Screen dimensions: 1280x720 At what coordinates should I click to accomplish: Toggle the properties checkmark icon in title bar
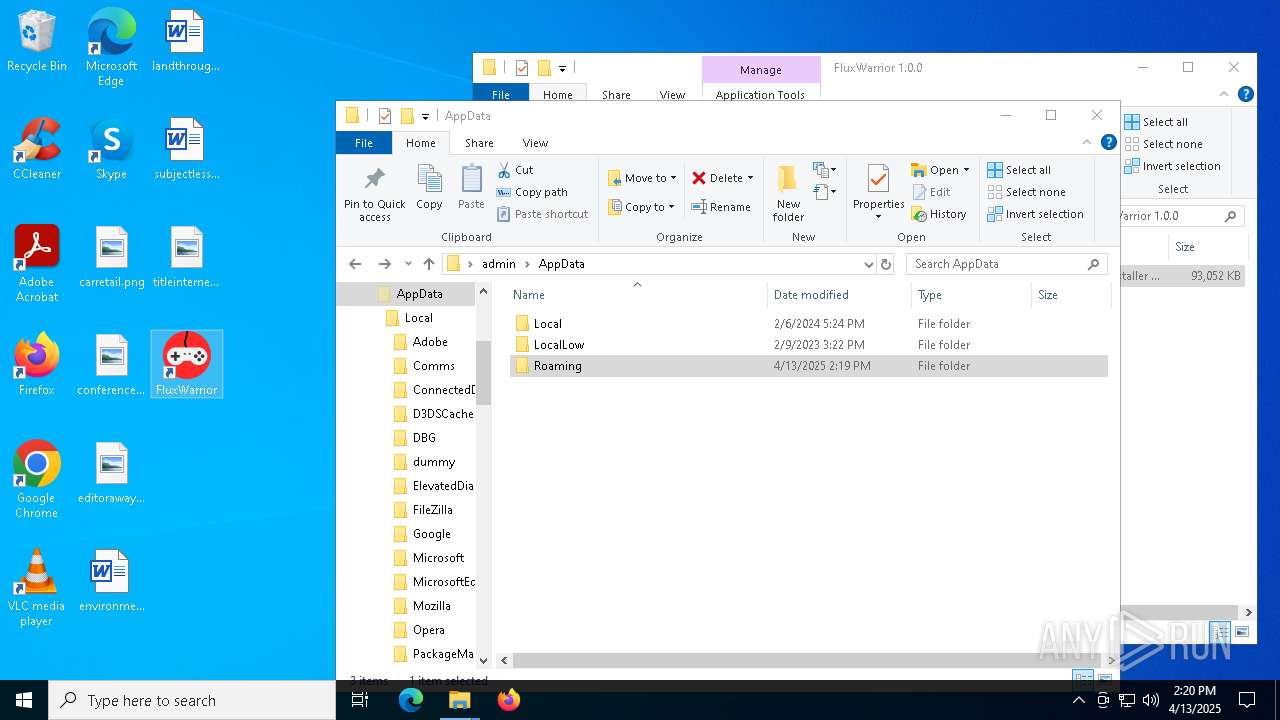point(385,116)
